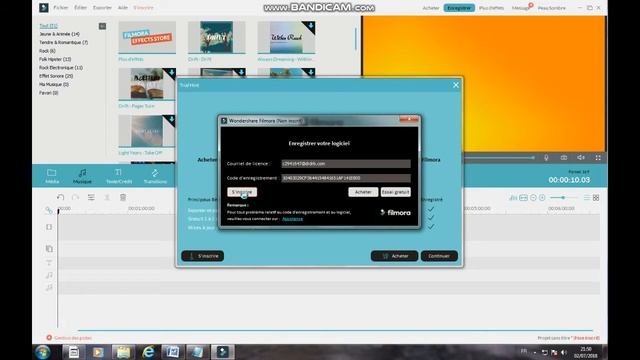Select the Rock Electronique (11) category
640x360 pixels.
coord(61,68)
